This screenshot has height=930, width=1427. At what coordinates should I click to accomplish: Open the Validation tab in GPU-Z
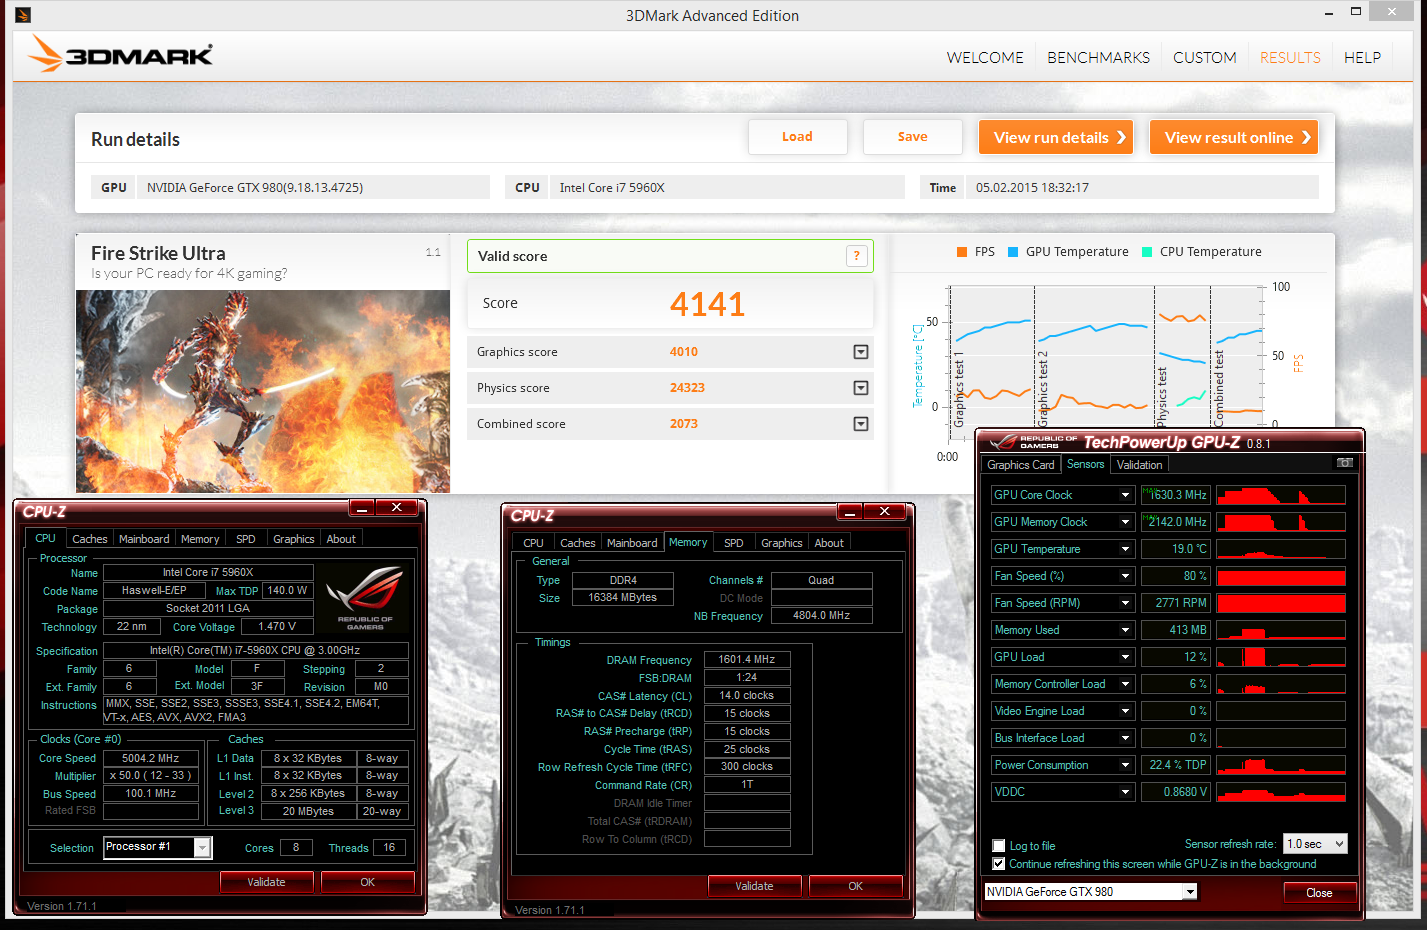point(1139,465)
